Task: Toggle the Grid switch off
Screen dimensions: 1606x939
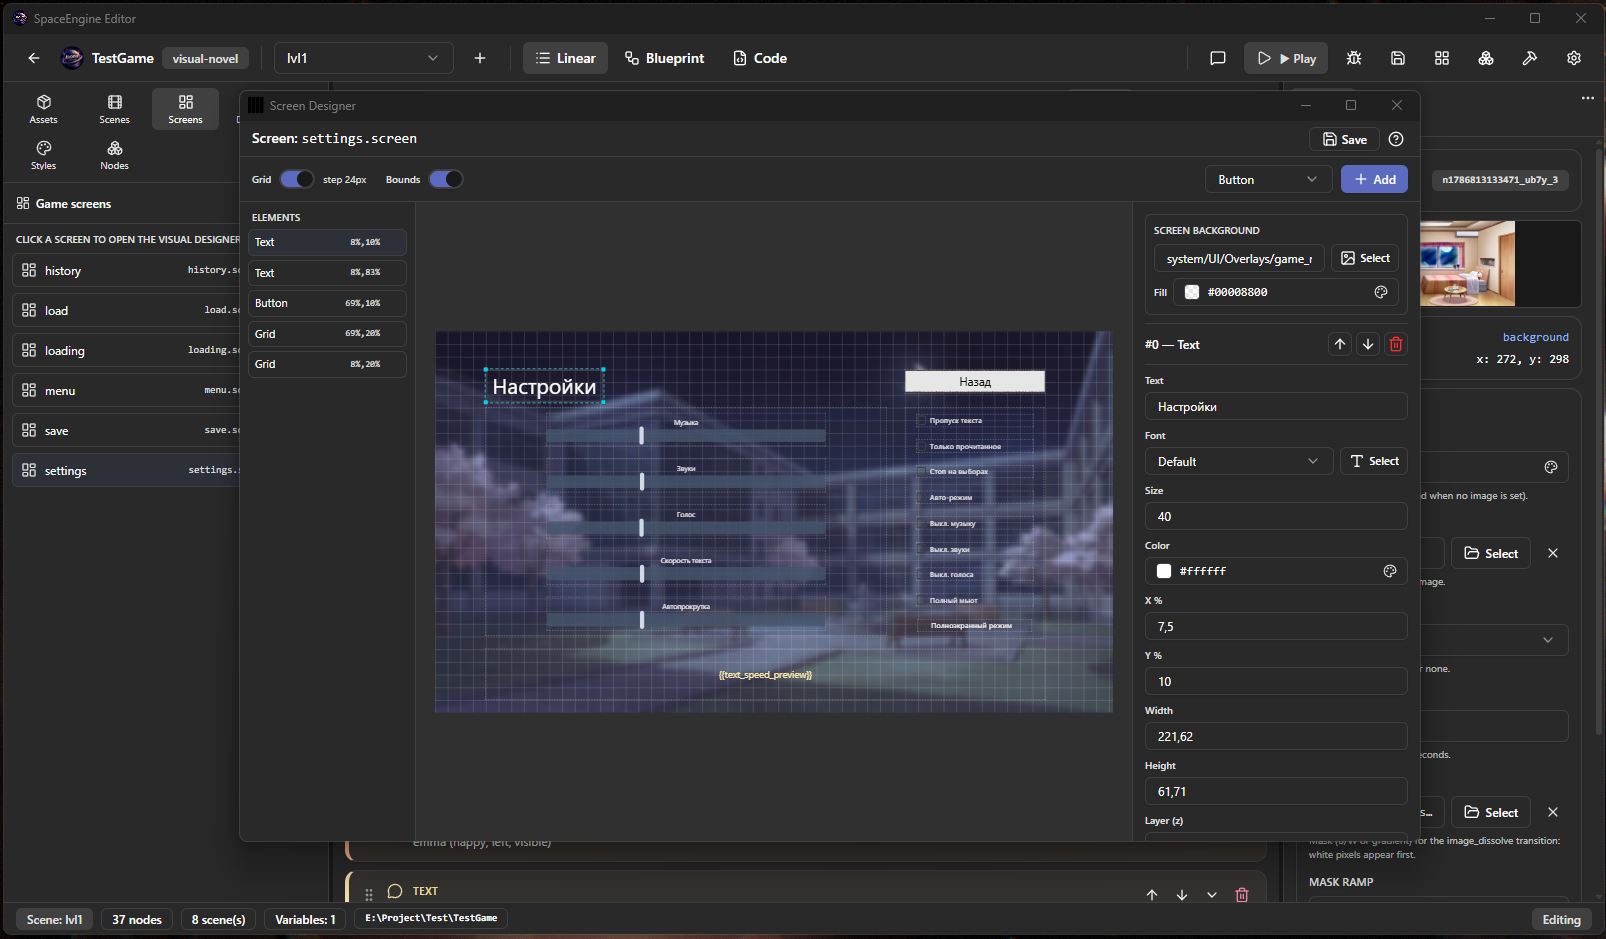Action: 296,179
